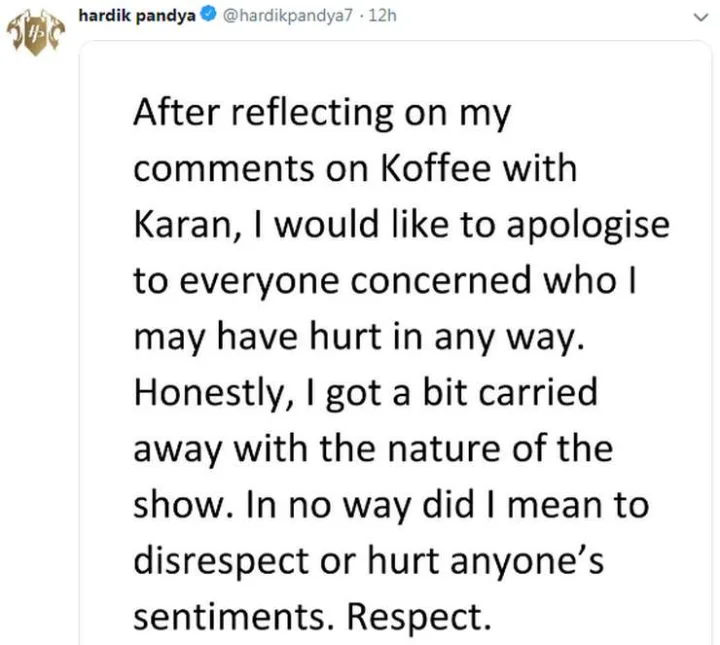Open the 12h timestamp permalink
Image resolution: width=720 pixels, height=645 pixels.
(382, 16)
